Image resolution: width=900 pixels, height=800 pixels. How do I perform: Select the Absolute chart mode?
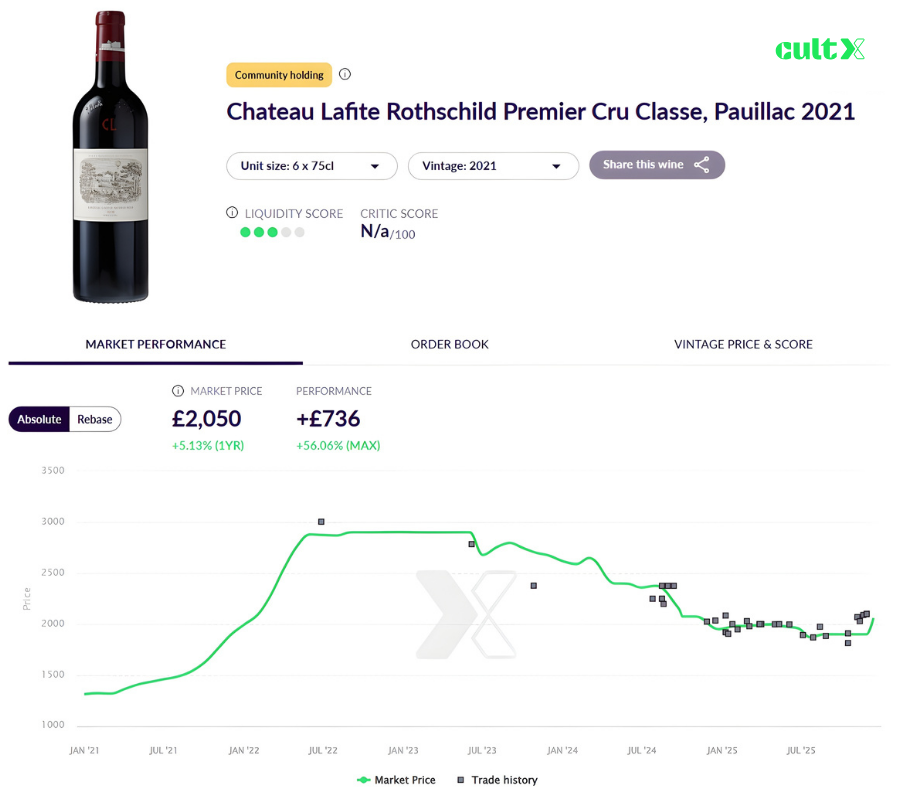(x=39, y=419)
